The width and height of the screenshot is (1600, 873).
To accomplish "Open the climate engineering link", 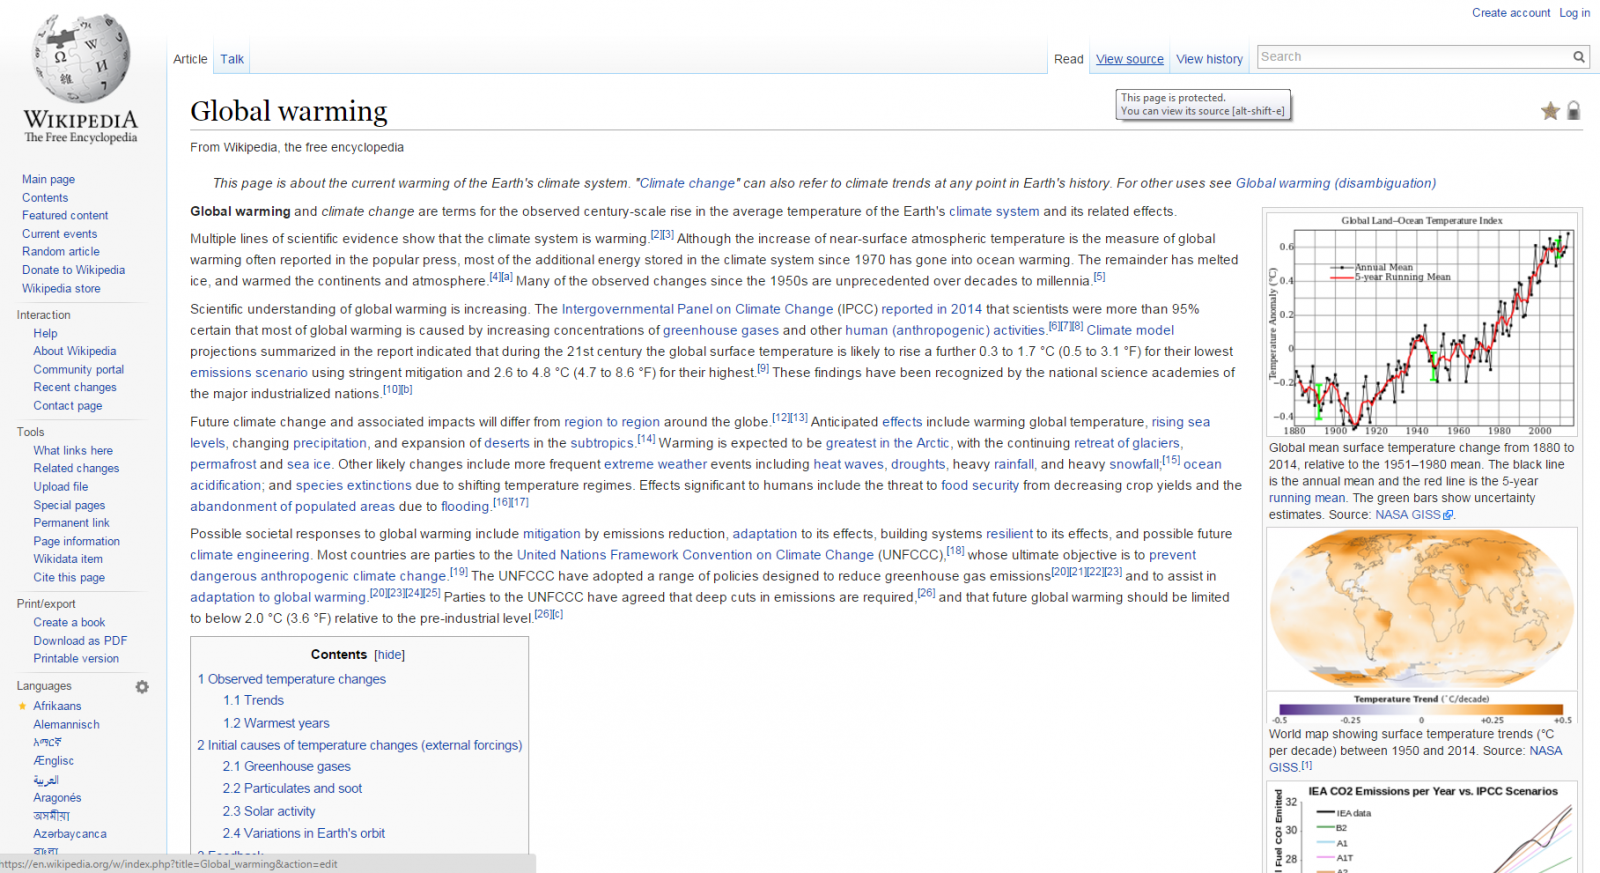I will (x=250, y=556).
